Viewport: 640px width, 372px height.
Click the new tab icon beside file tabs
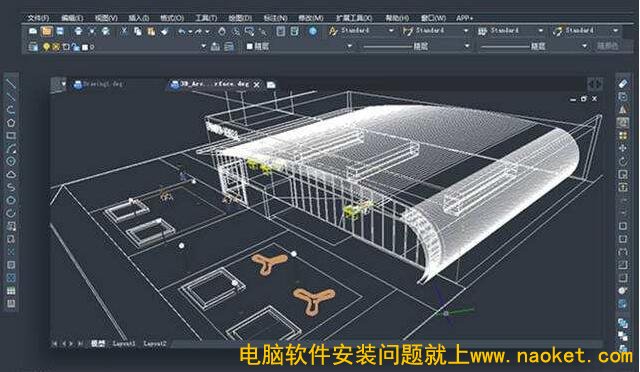pyautogui.click(x=271, y=85)
